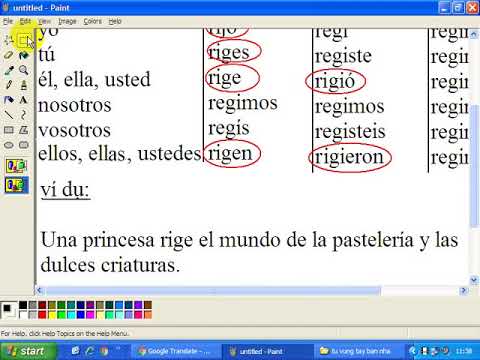The width and height of the screenshot is (480, 360).
Task: Select the Curve tool
Action: click(x=23, y=115)
